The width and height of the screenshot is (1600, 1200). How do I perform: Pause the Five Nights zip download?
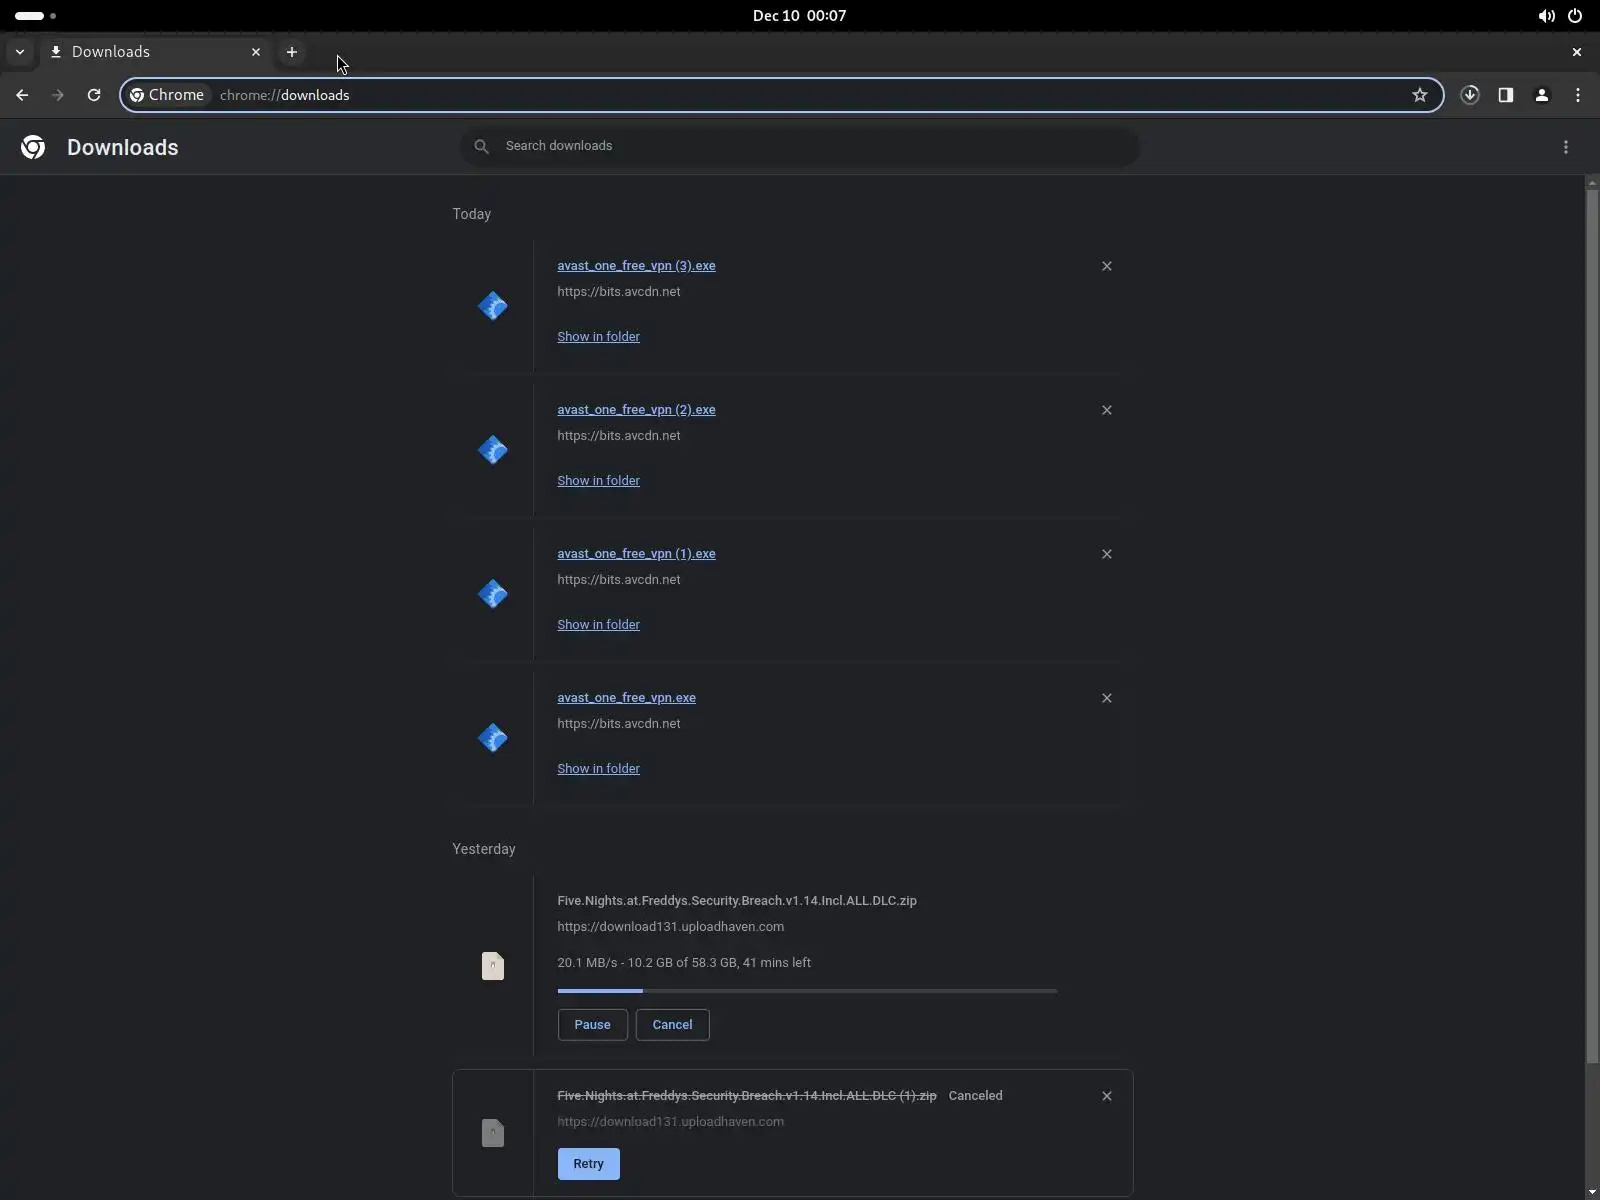coord(592,1025)
